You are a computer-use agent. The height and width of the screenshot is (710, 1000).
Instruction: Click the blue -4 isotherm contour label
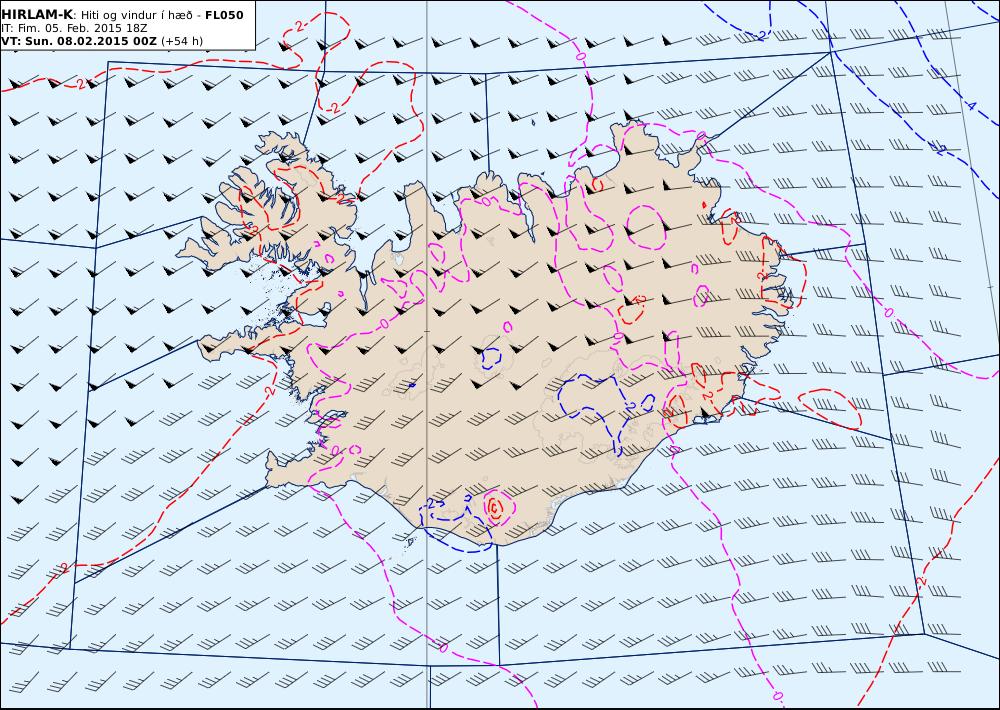point(971,106)
